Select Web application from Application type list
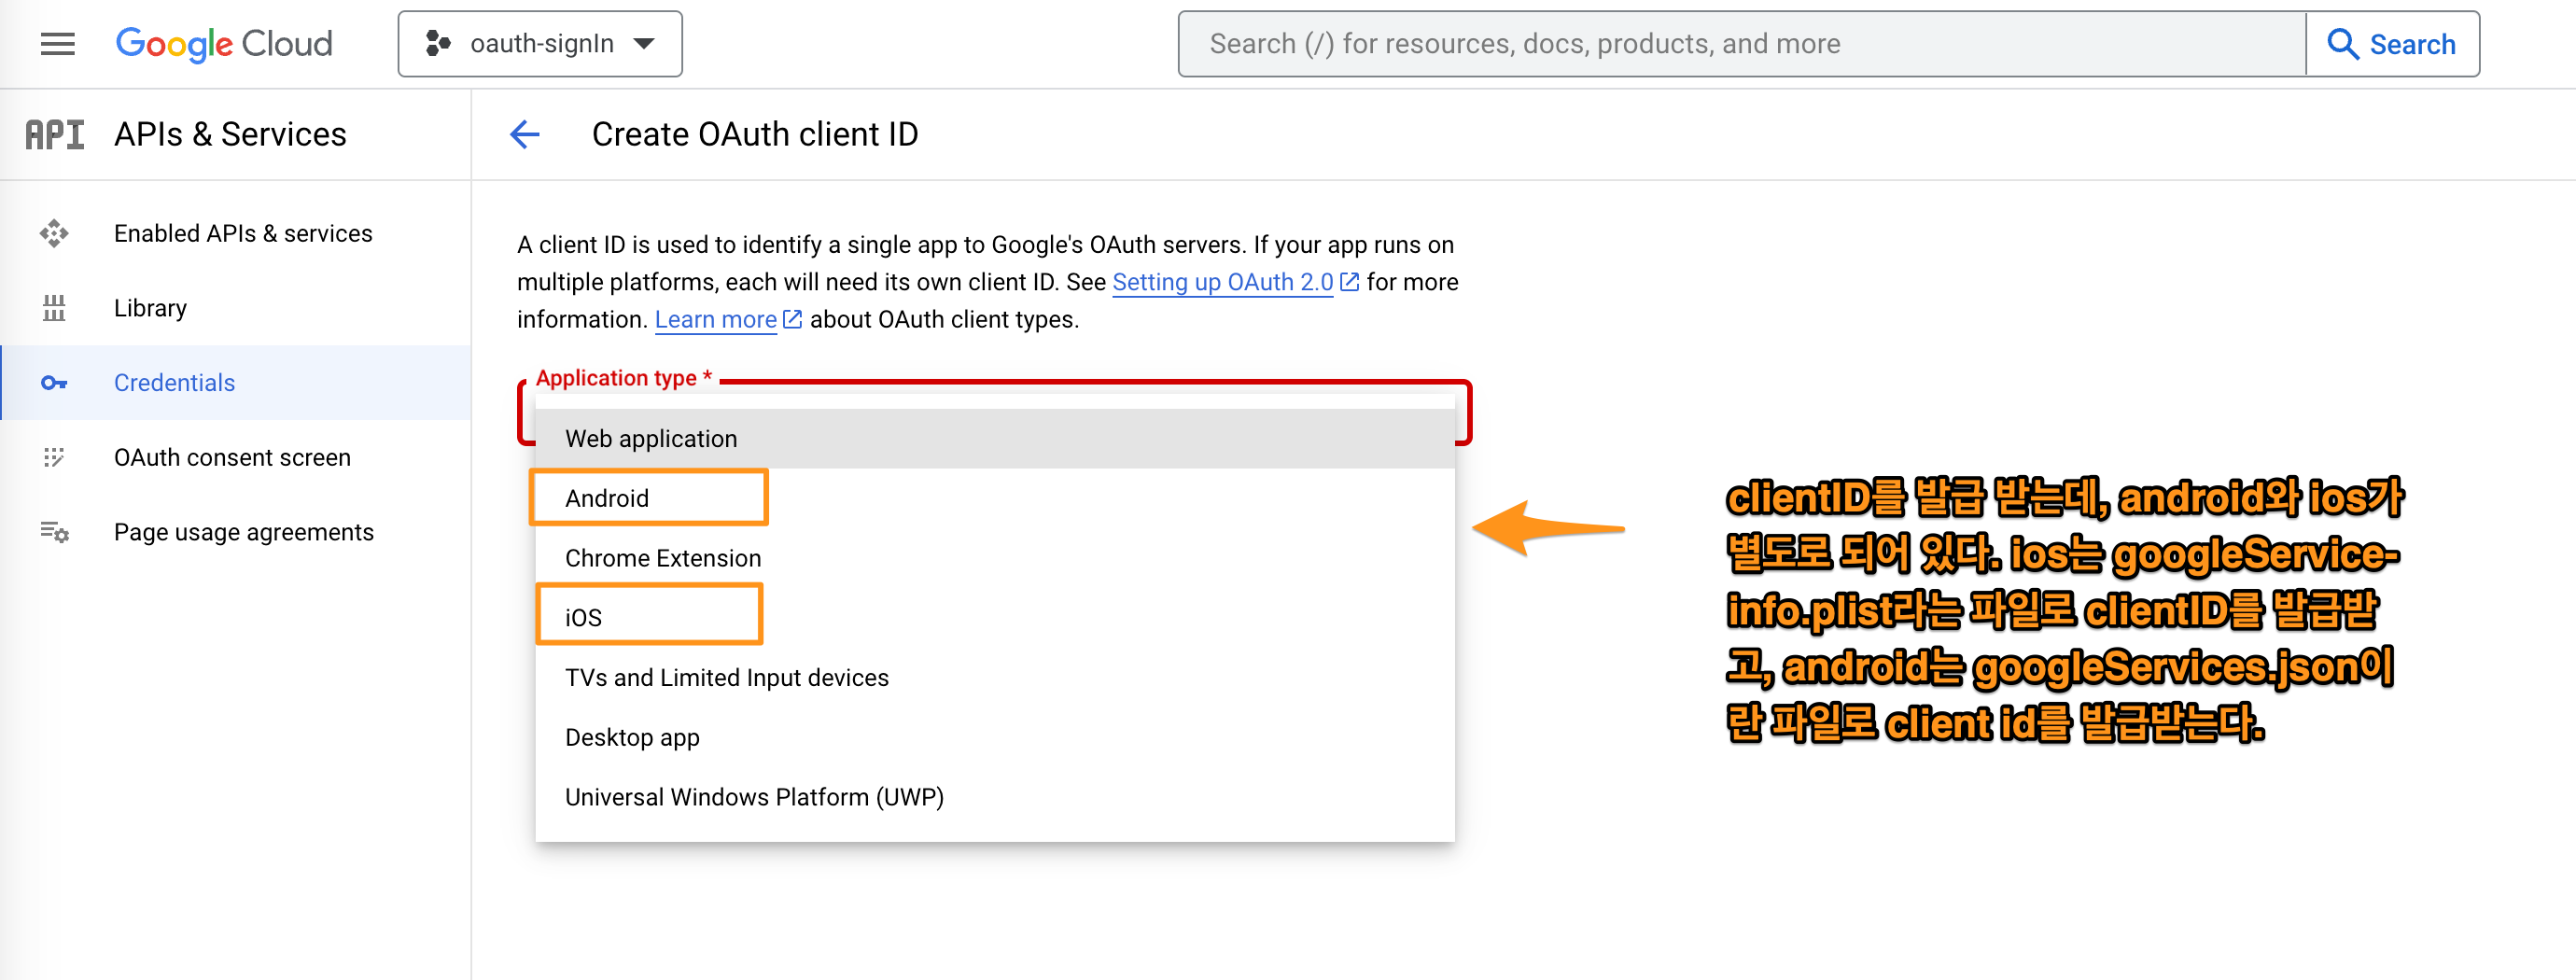Image resolution: width=2576 pixels, height=980 pixels. coord(651,439)
